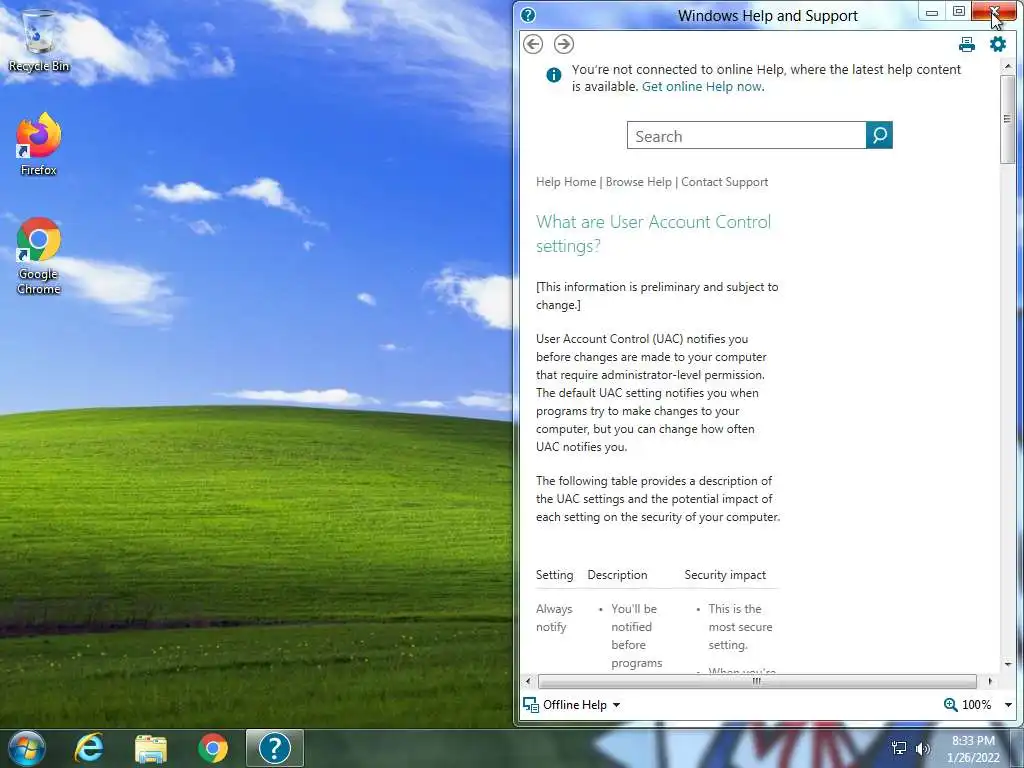Open the Windows Start orb

click(27, 748)
